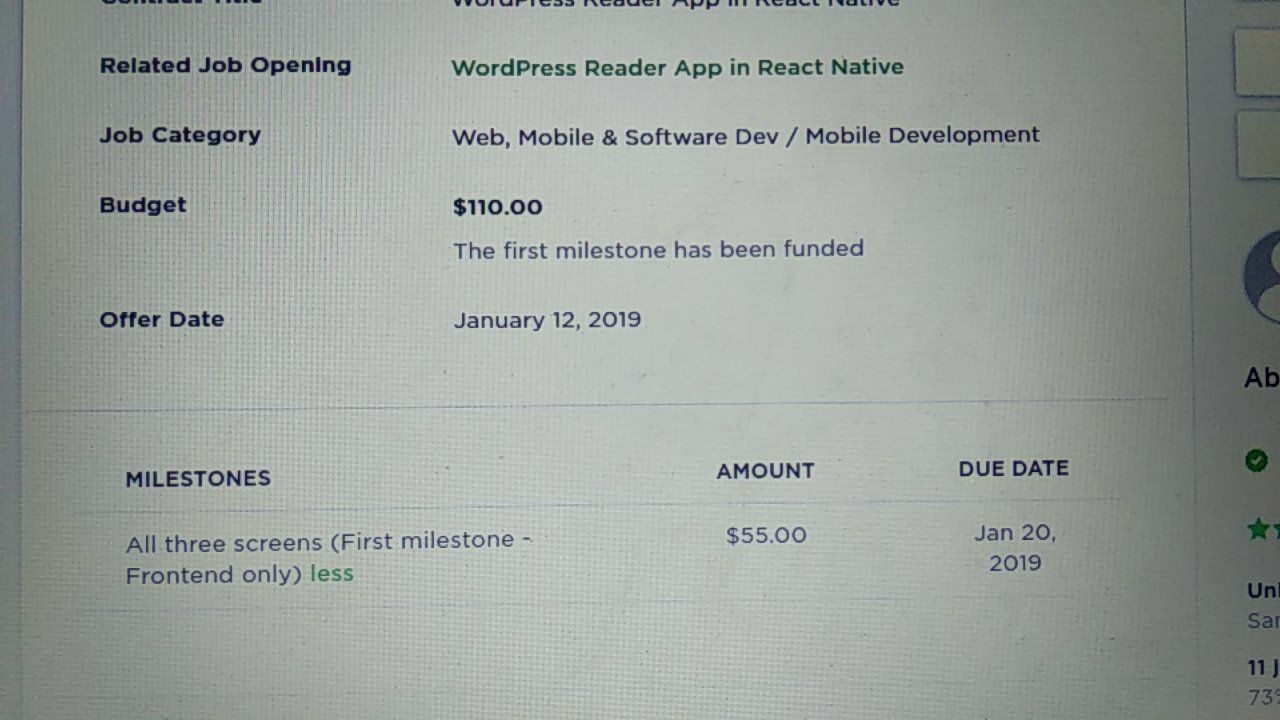Image resolution: width=1280 pixels, height=720 pixels.
Task: Open the WordPress Reader App job opening link
Action: 677,67
